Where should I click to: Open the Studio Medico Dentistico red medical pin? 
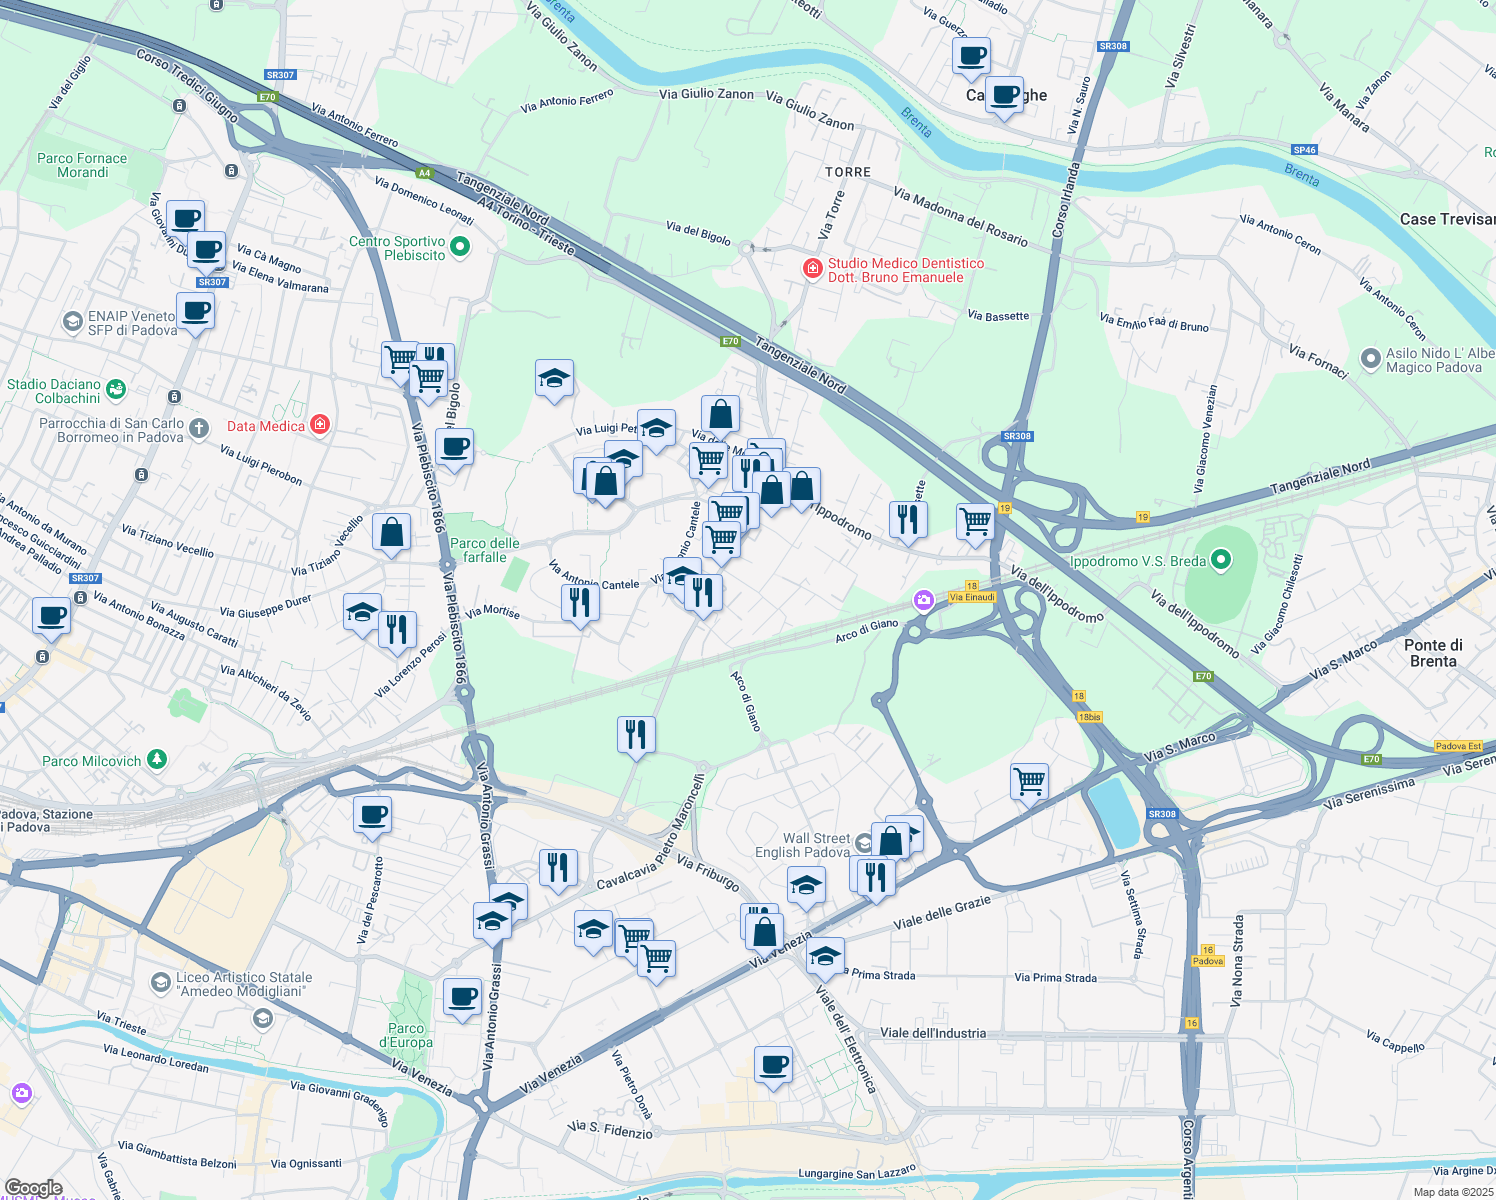(813, 268)
